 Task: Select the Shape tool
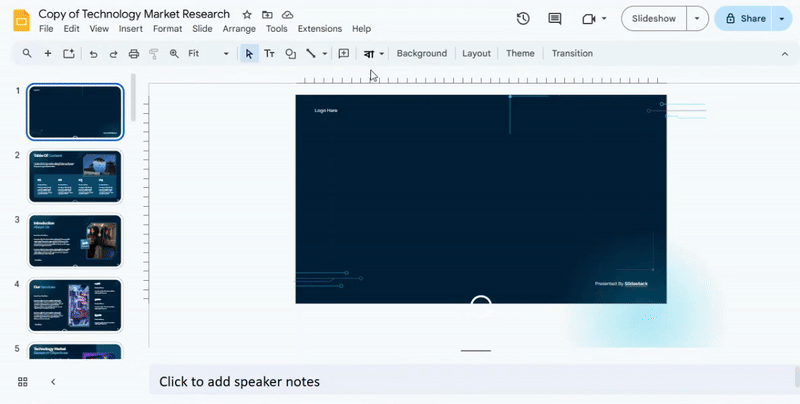coord(290,54)
